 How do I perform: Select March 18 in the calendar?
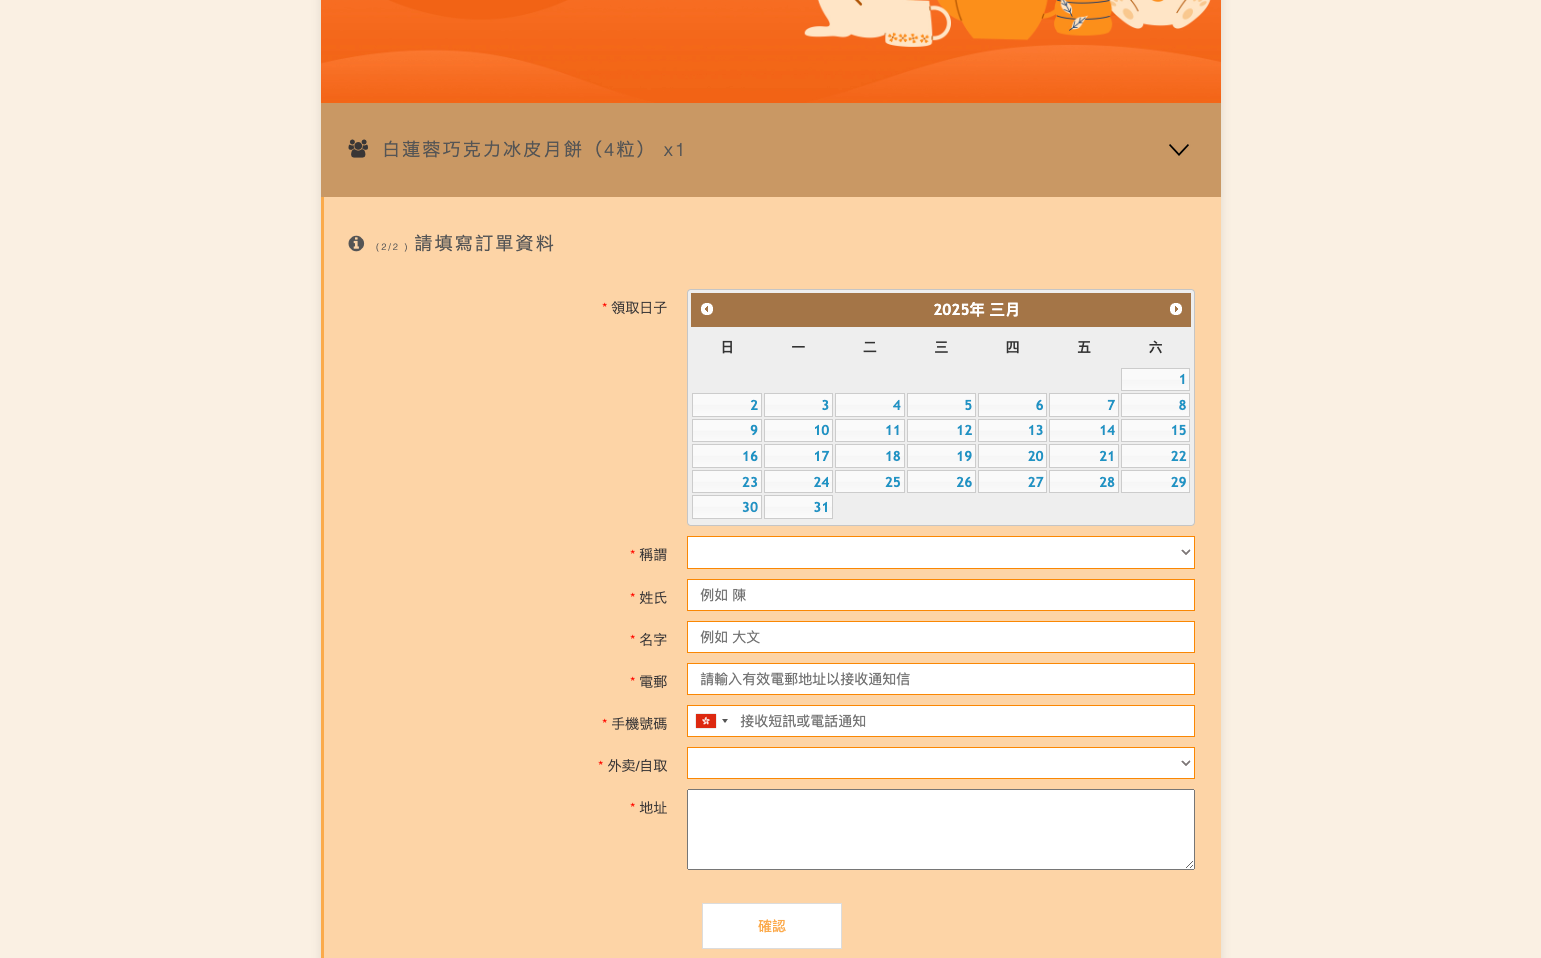(x=870, y=456)
